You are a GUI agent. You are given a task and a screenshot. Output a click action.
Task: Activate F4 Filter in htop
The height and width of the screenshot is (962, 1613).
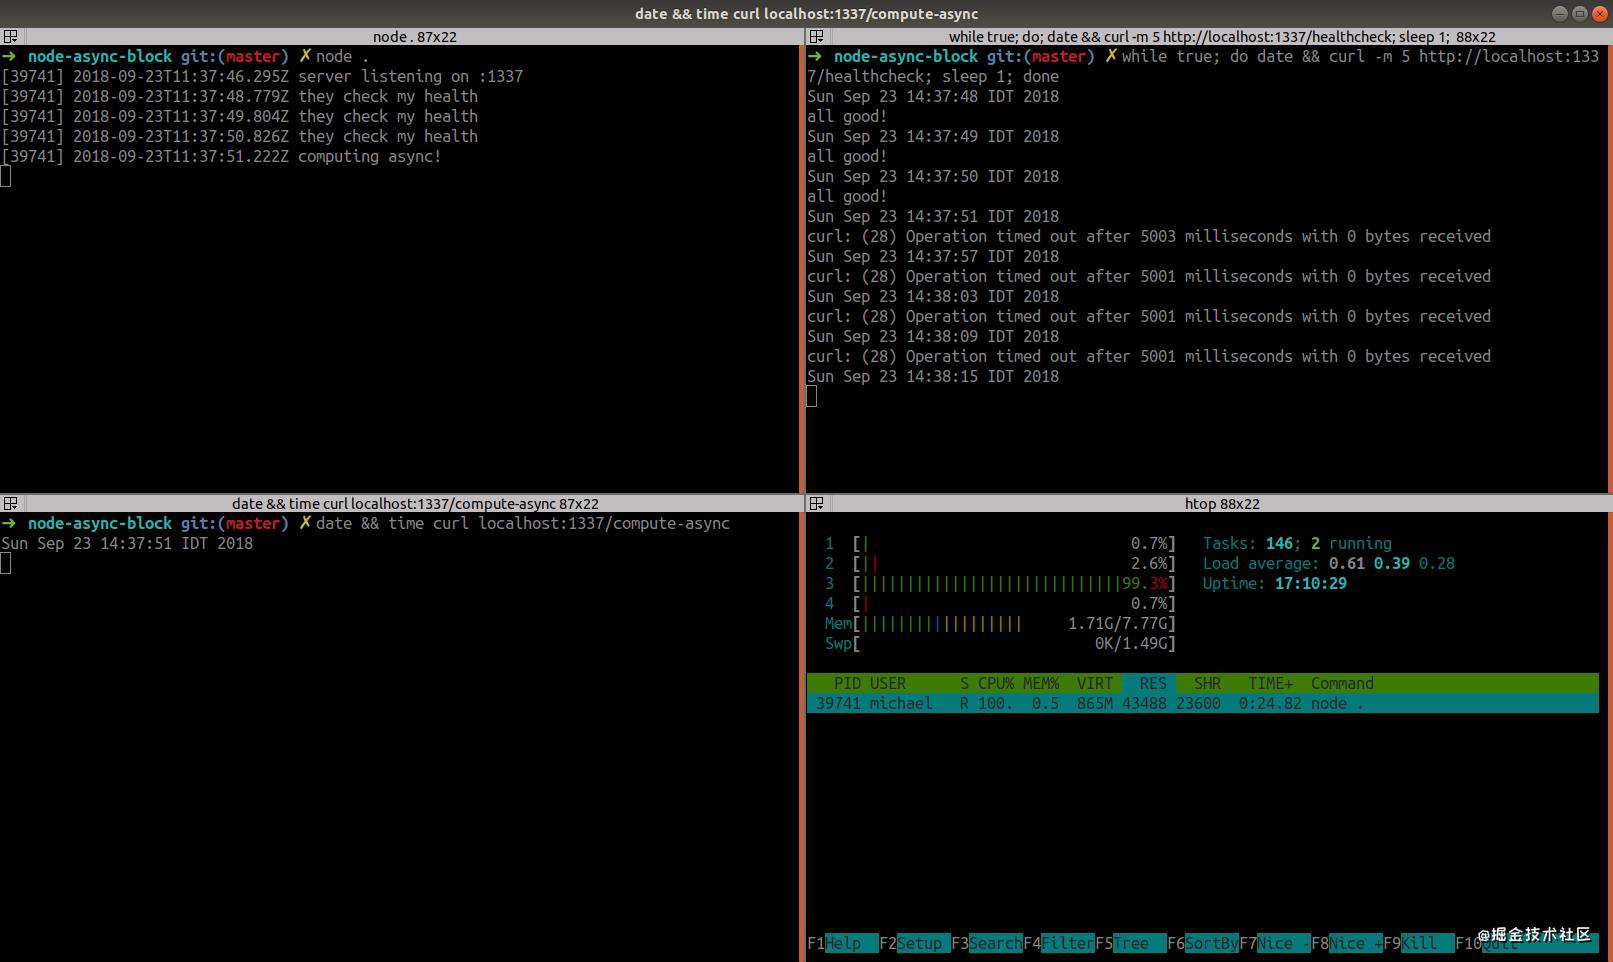pos(1059,943)
